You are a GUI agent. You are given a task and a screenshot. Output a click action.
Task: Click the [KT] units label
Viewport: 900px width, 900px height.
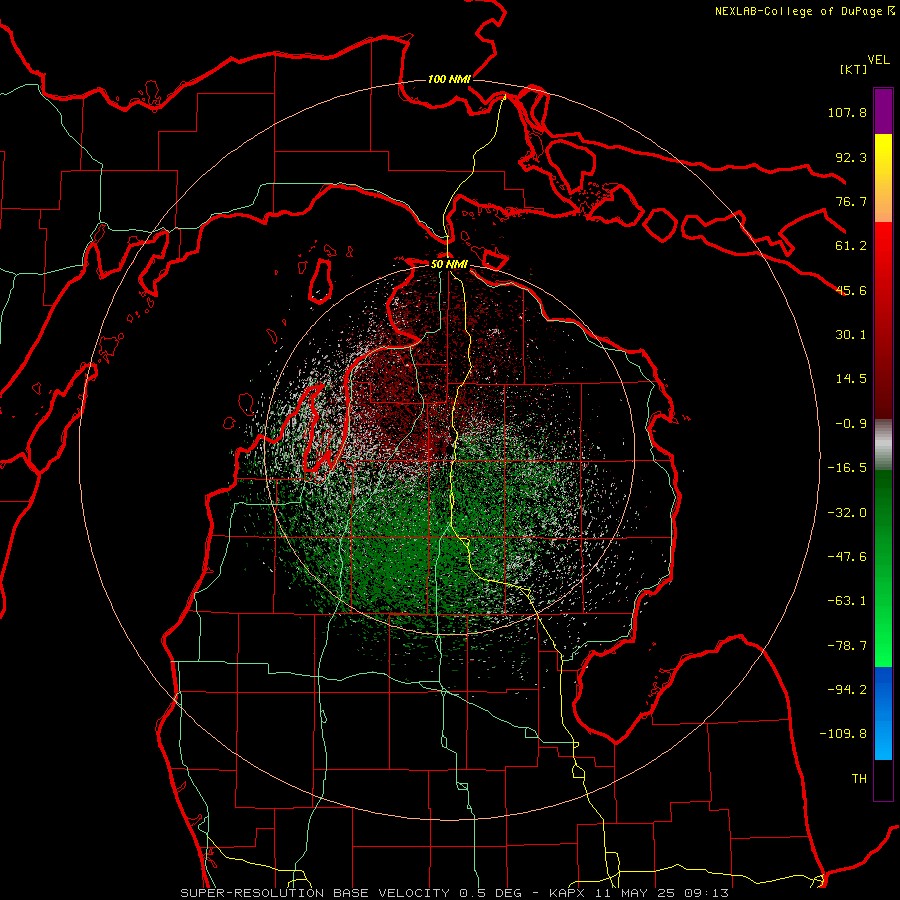[x=853, y=69]
